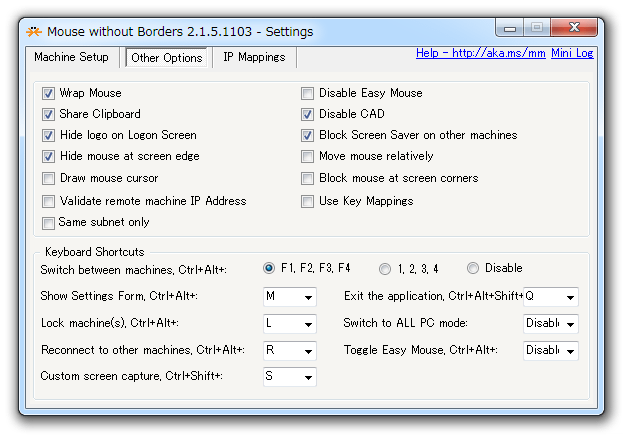Enable Draw mouse cursor option

pyautogui.click(x=48, y=178)
